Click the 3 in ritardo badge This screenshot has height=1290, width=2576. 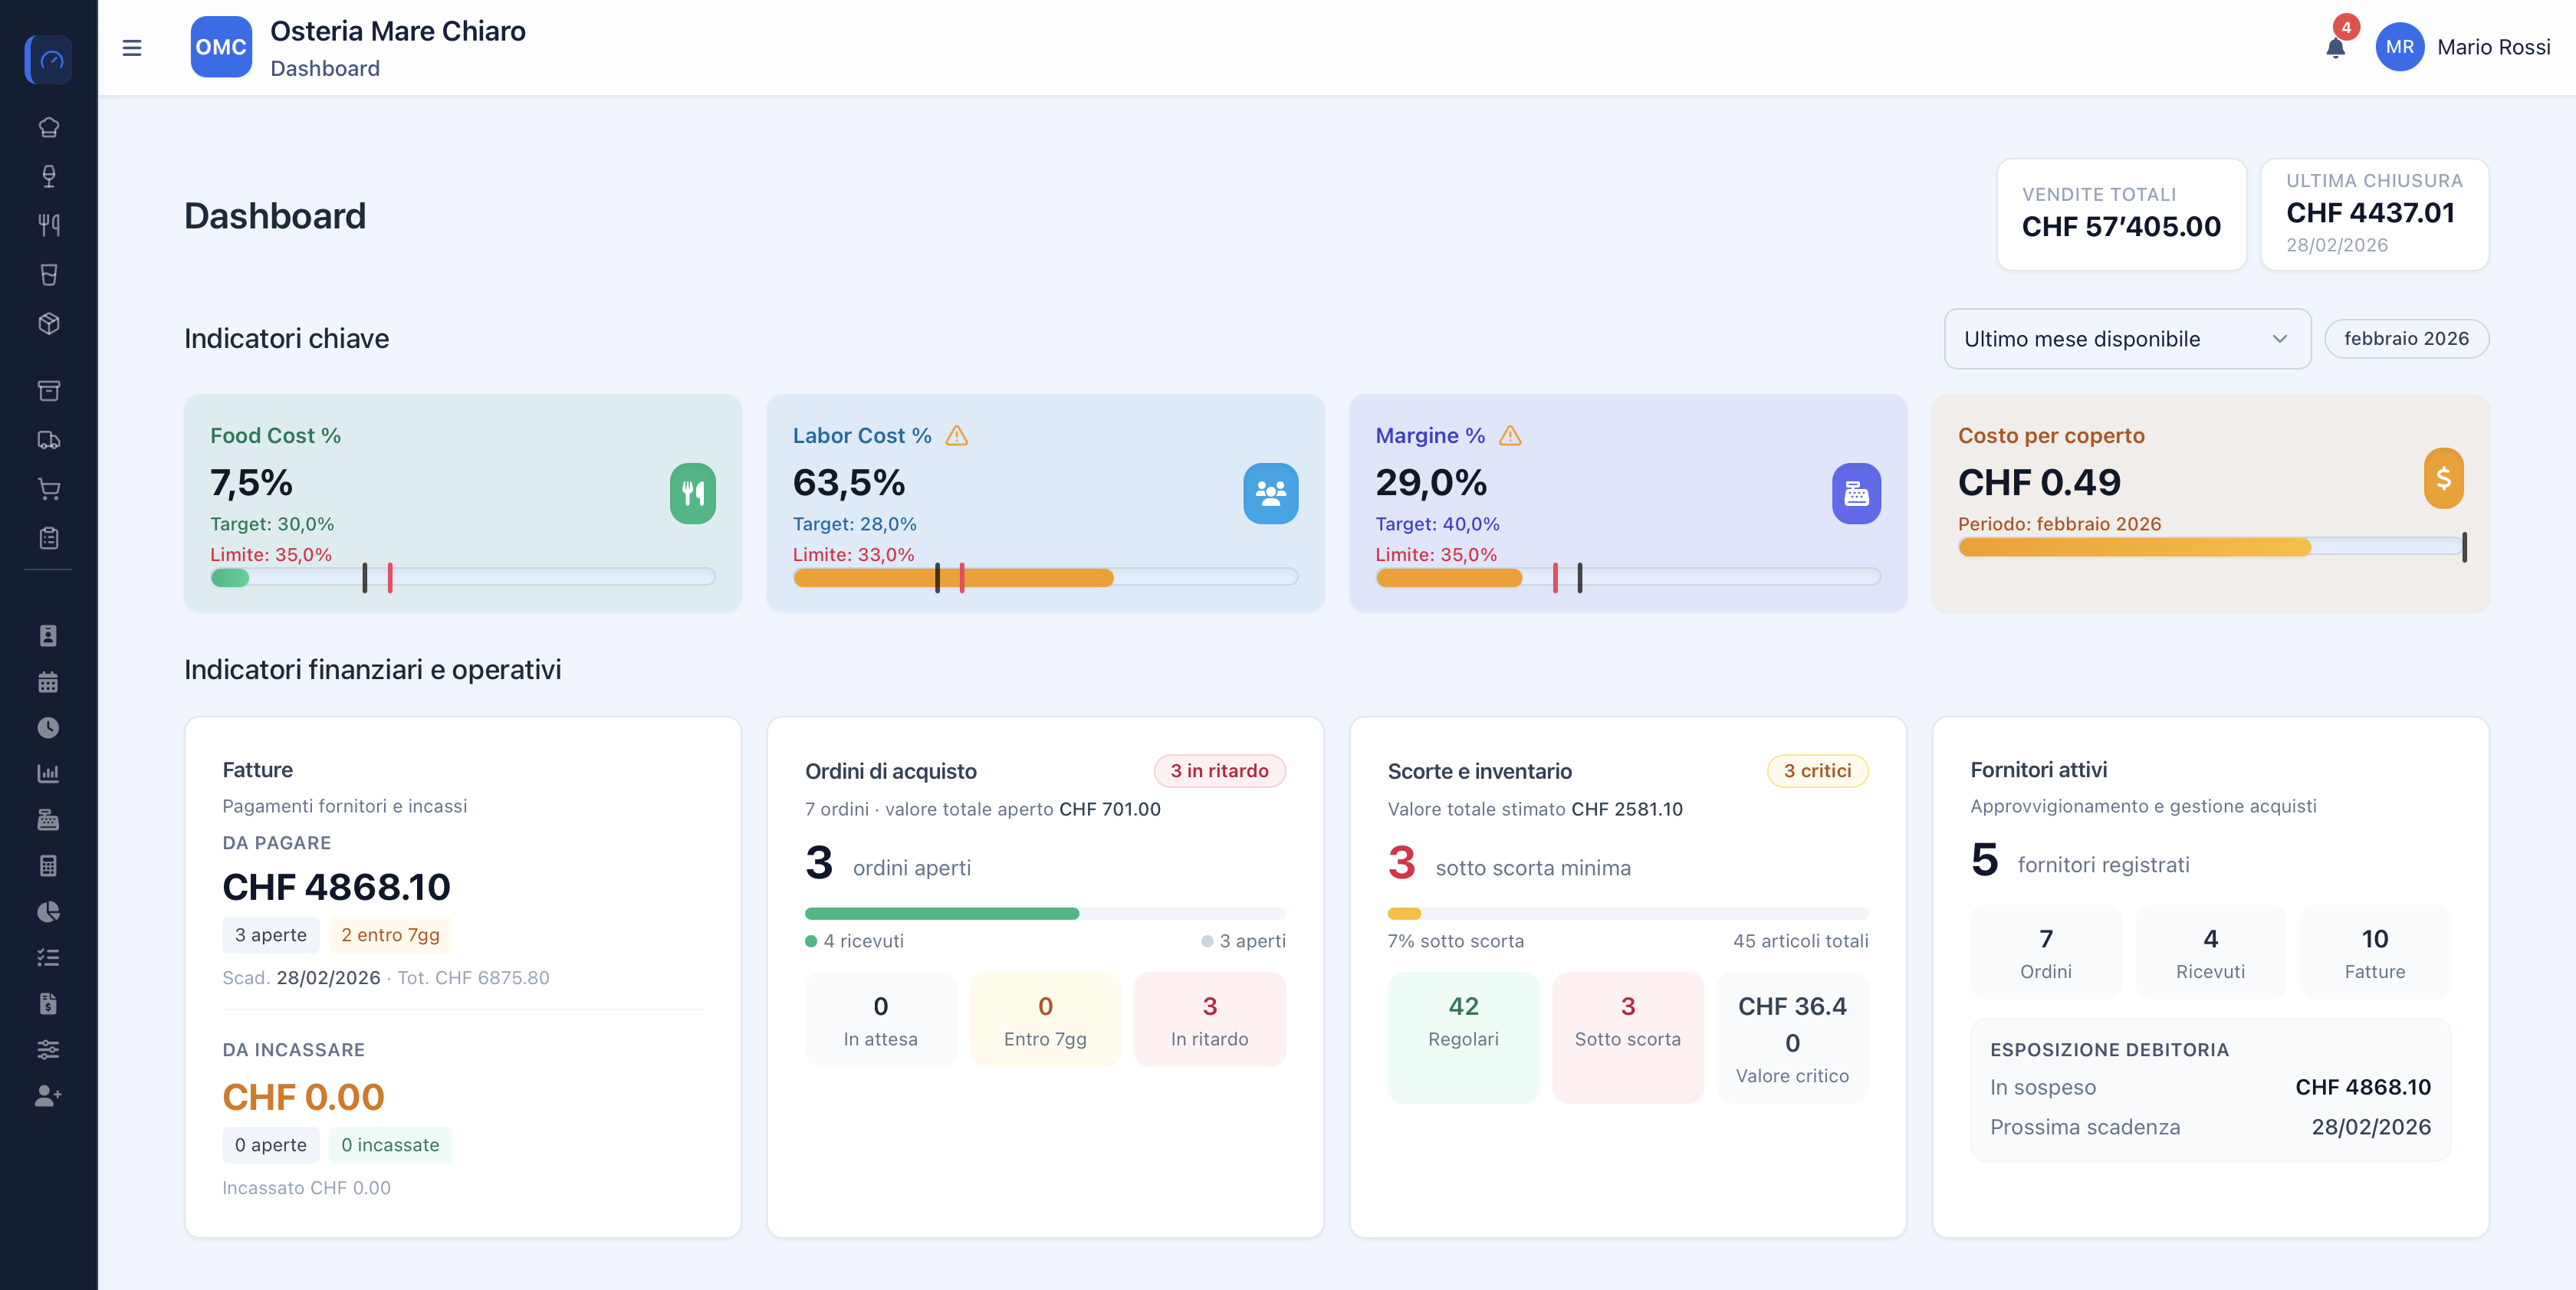click(x=1219, y=771)
